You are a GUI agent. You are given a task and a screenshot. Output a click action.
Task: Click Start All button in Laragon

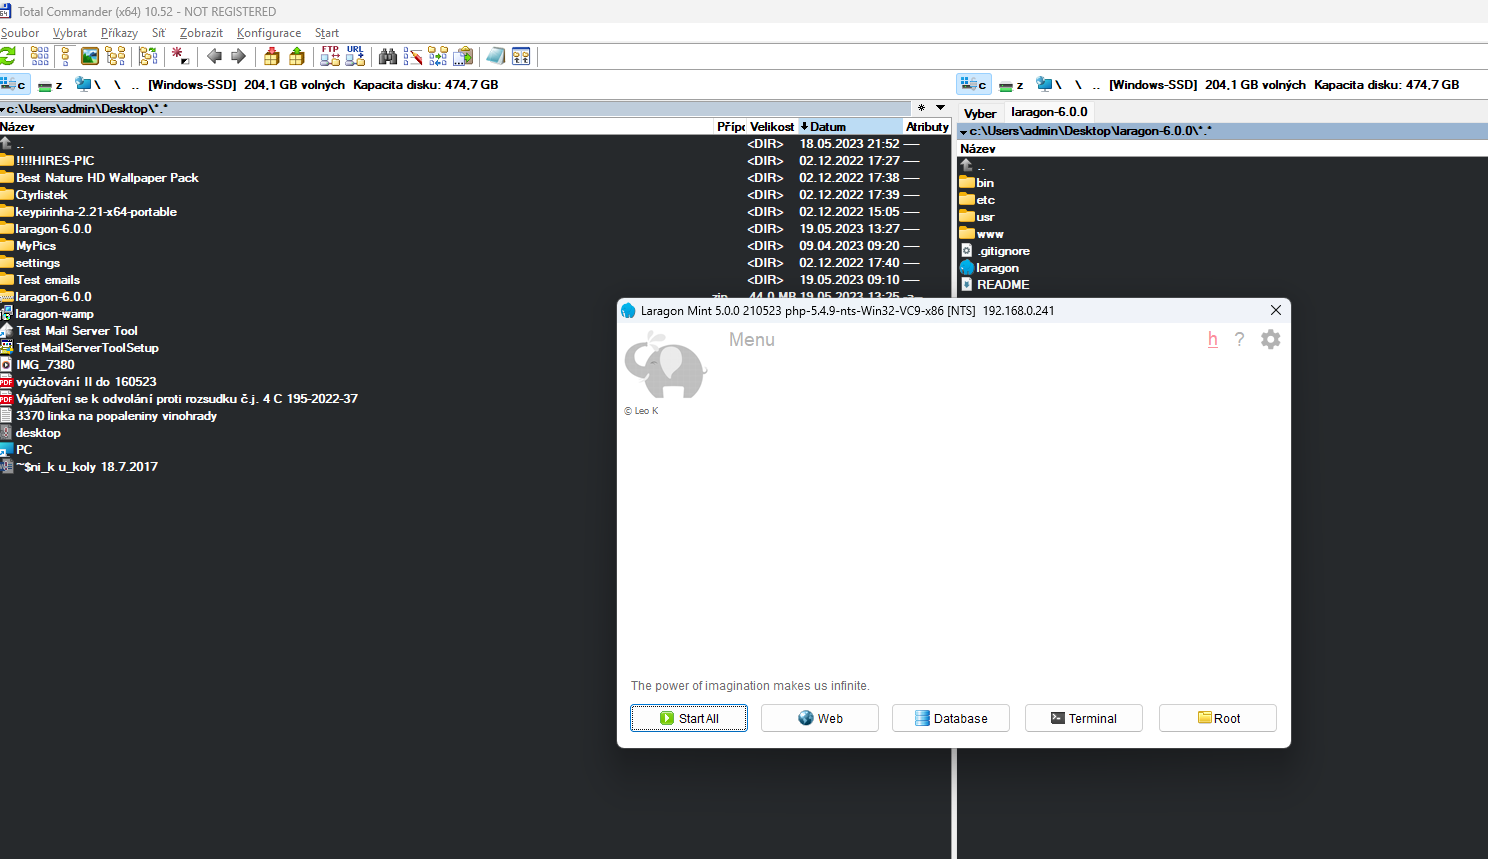689,718
